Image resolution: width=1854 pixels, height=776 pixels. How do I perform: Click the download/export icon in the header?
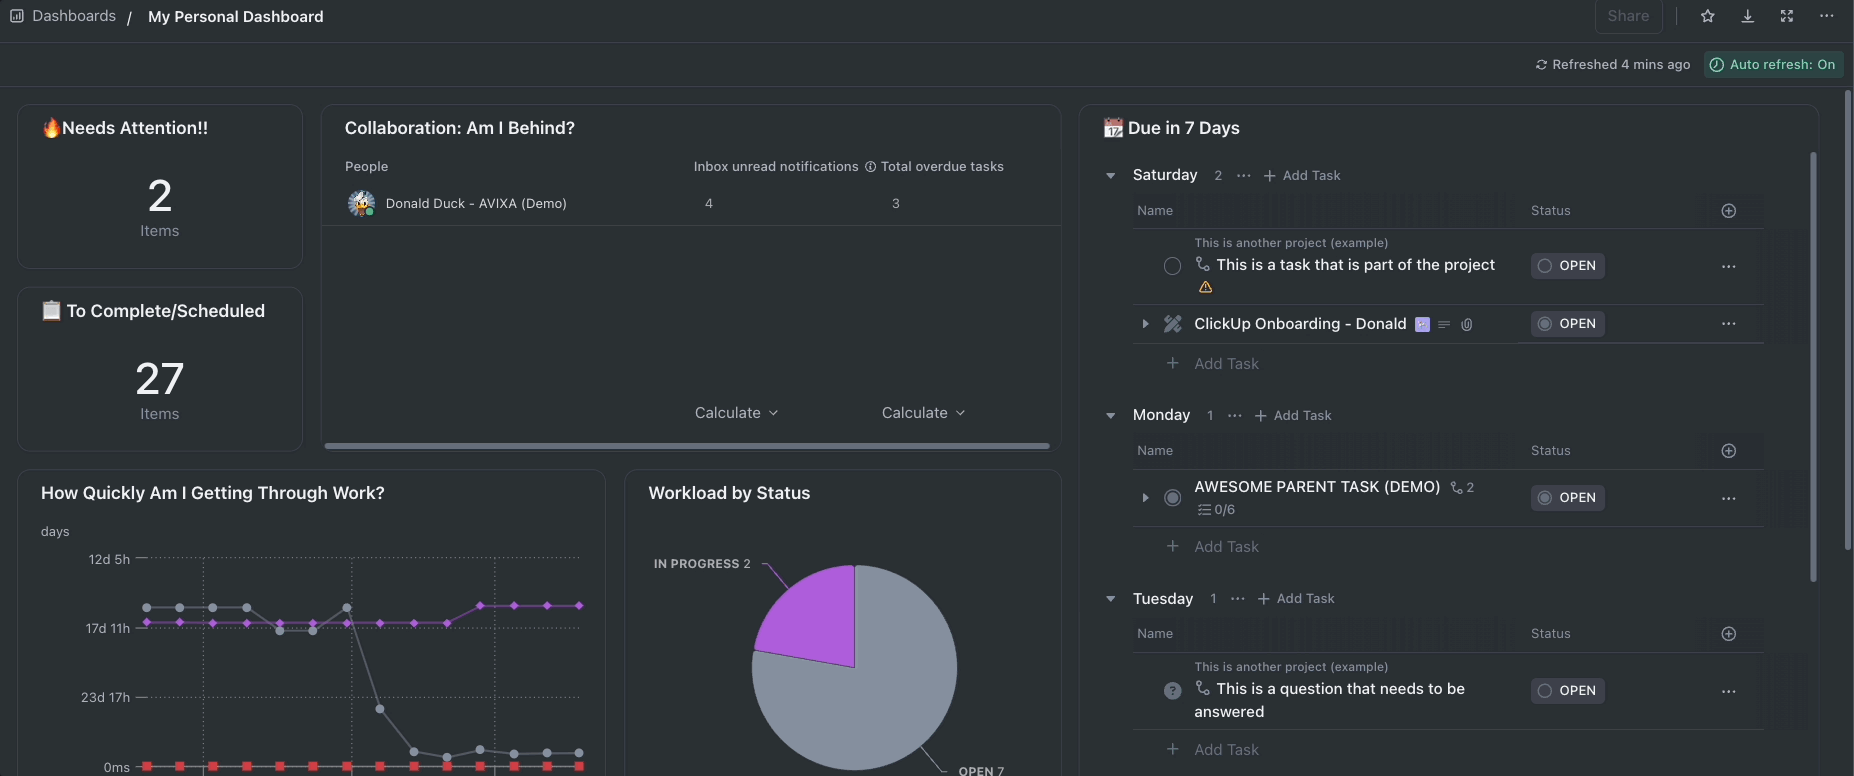tap(1748, 16)
